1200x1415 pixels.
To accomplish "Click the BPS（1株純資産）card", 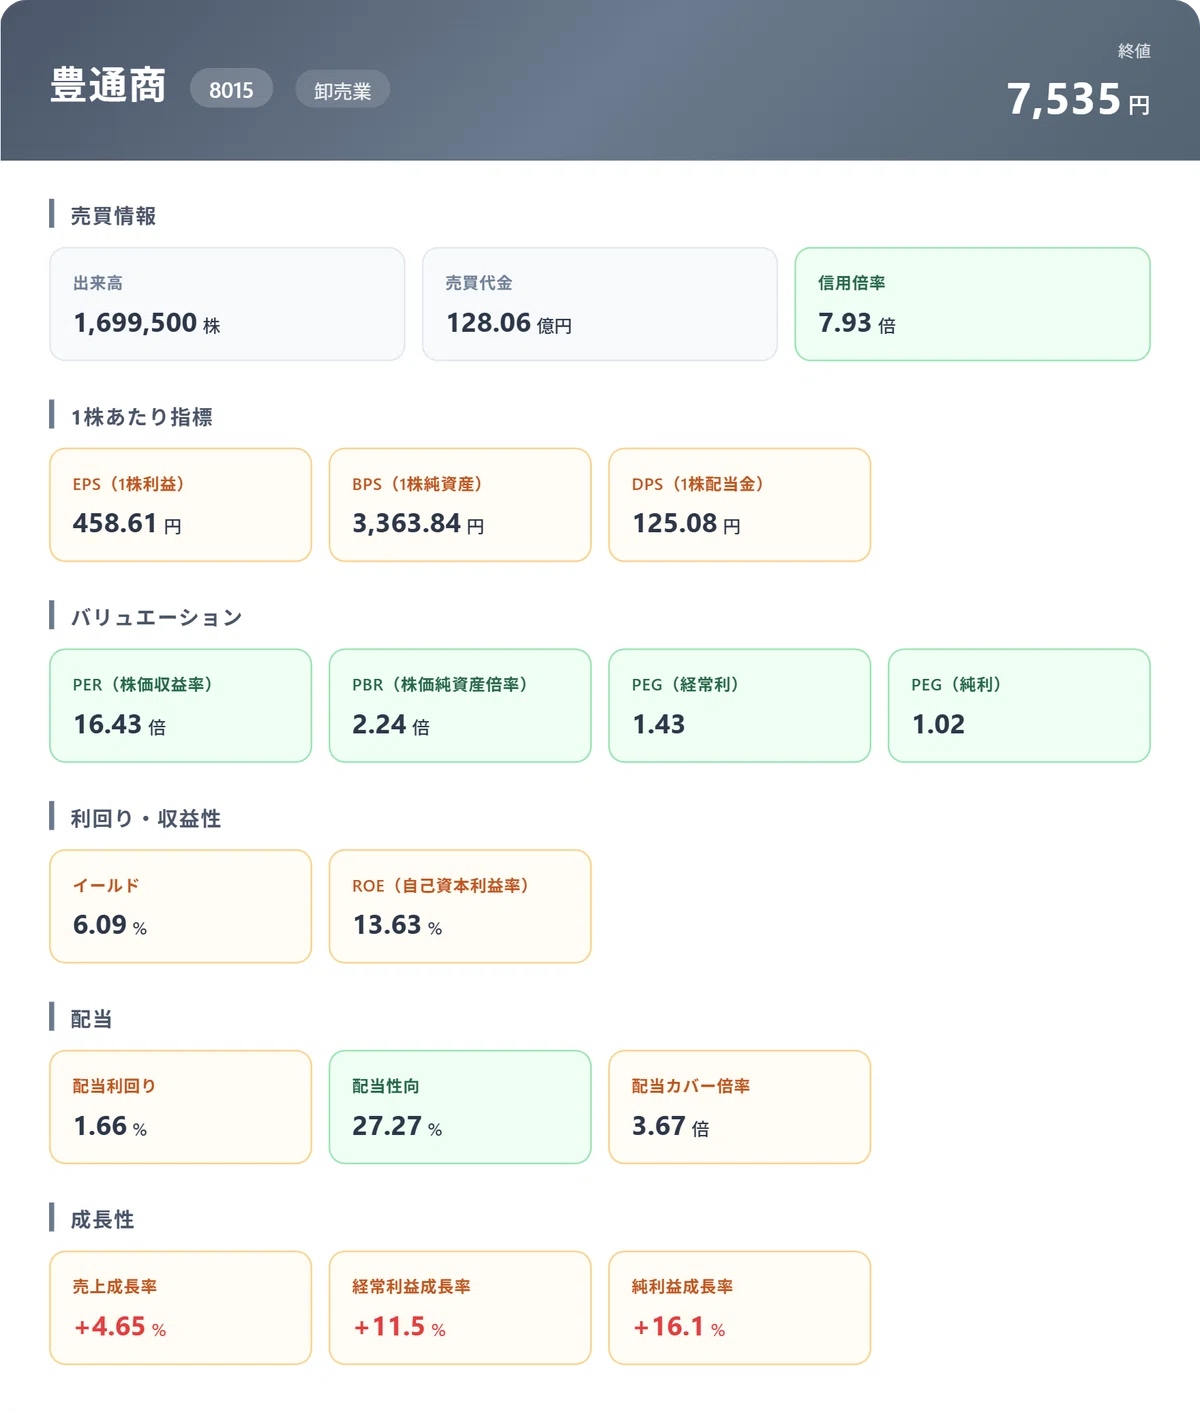I will tap(460, 505).
